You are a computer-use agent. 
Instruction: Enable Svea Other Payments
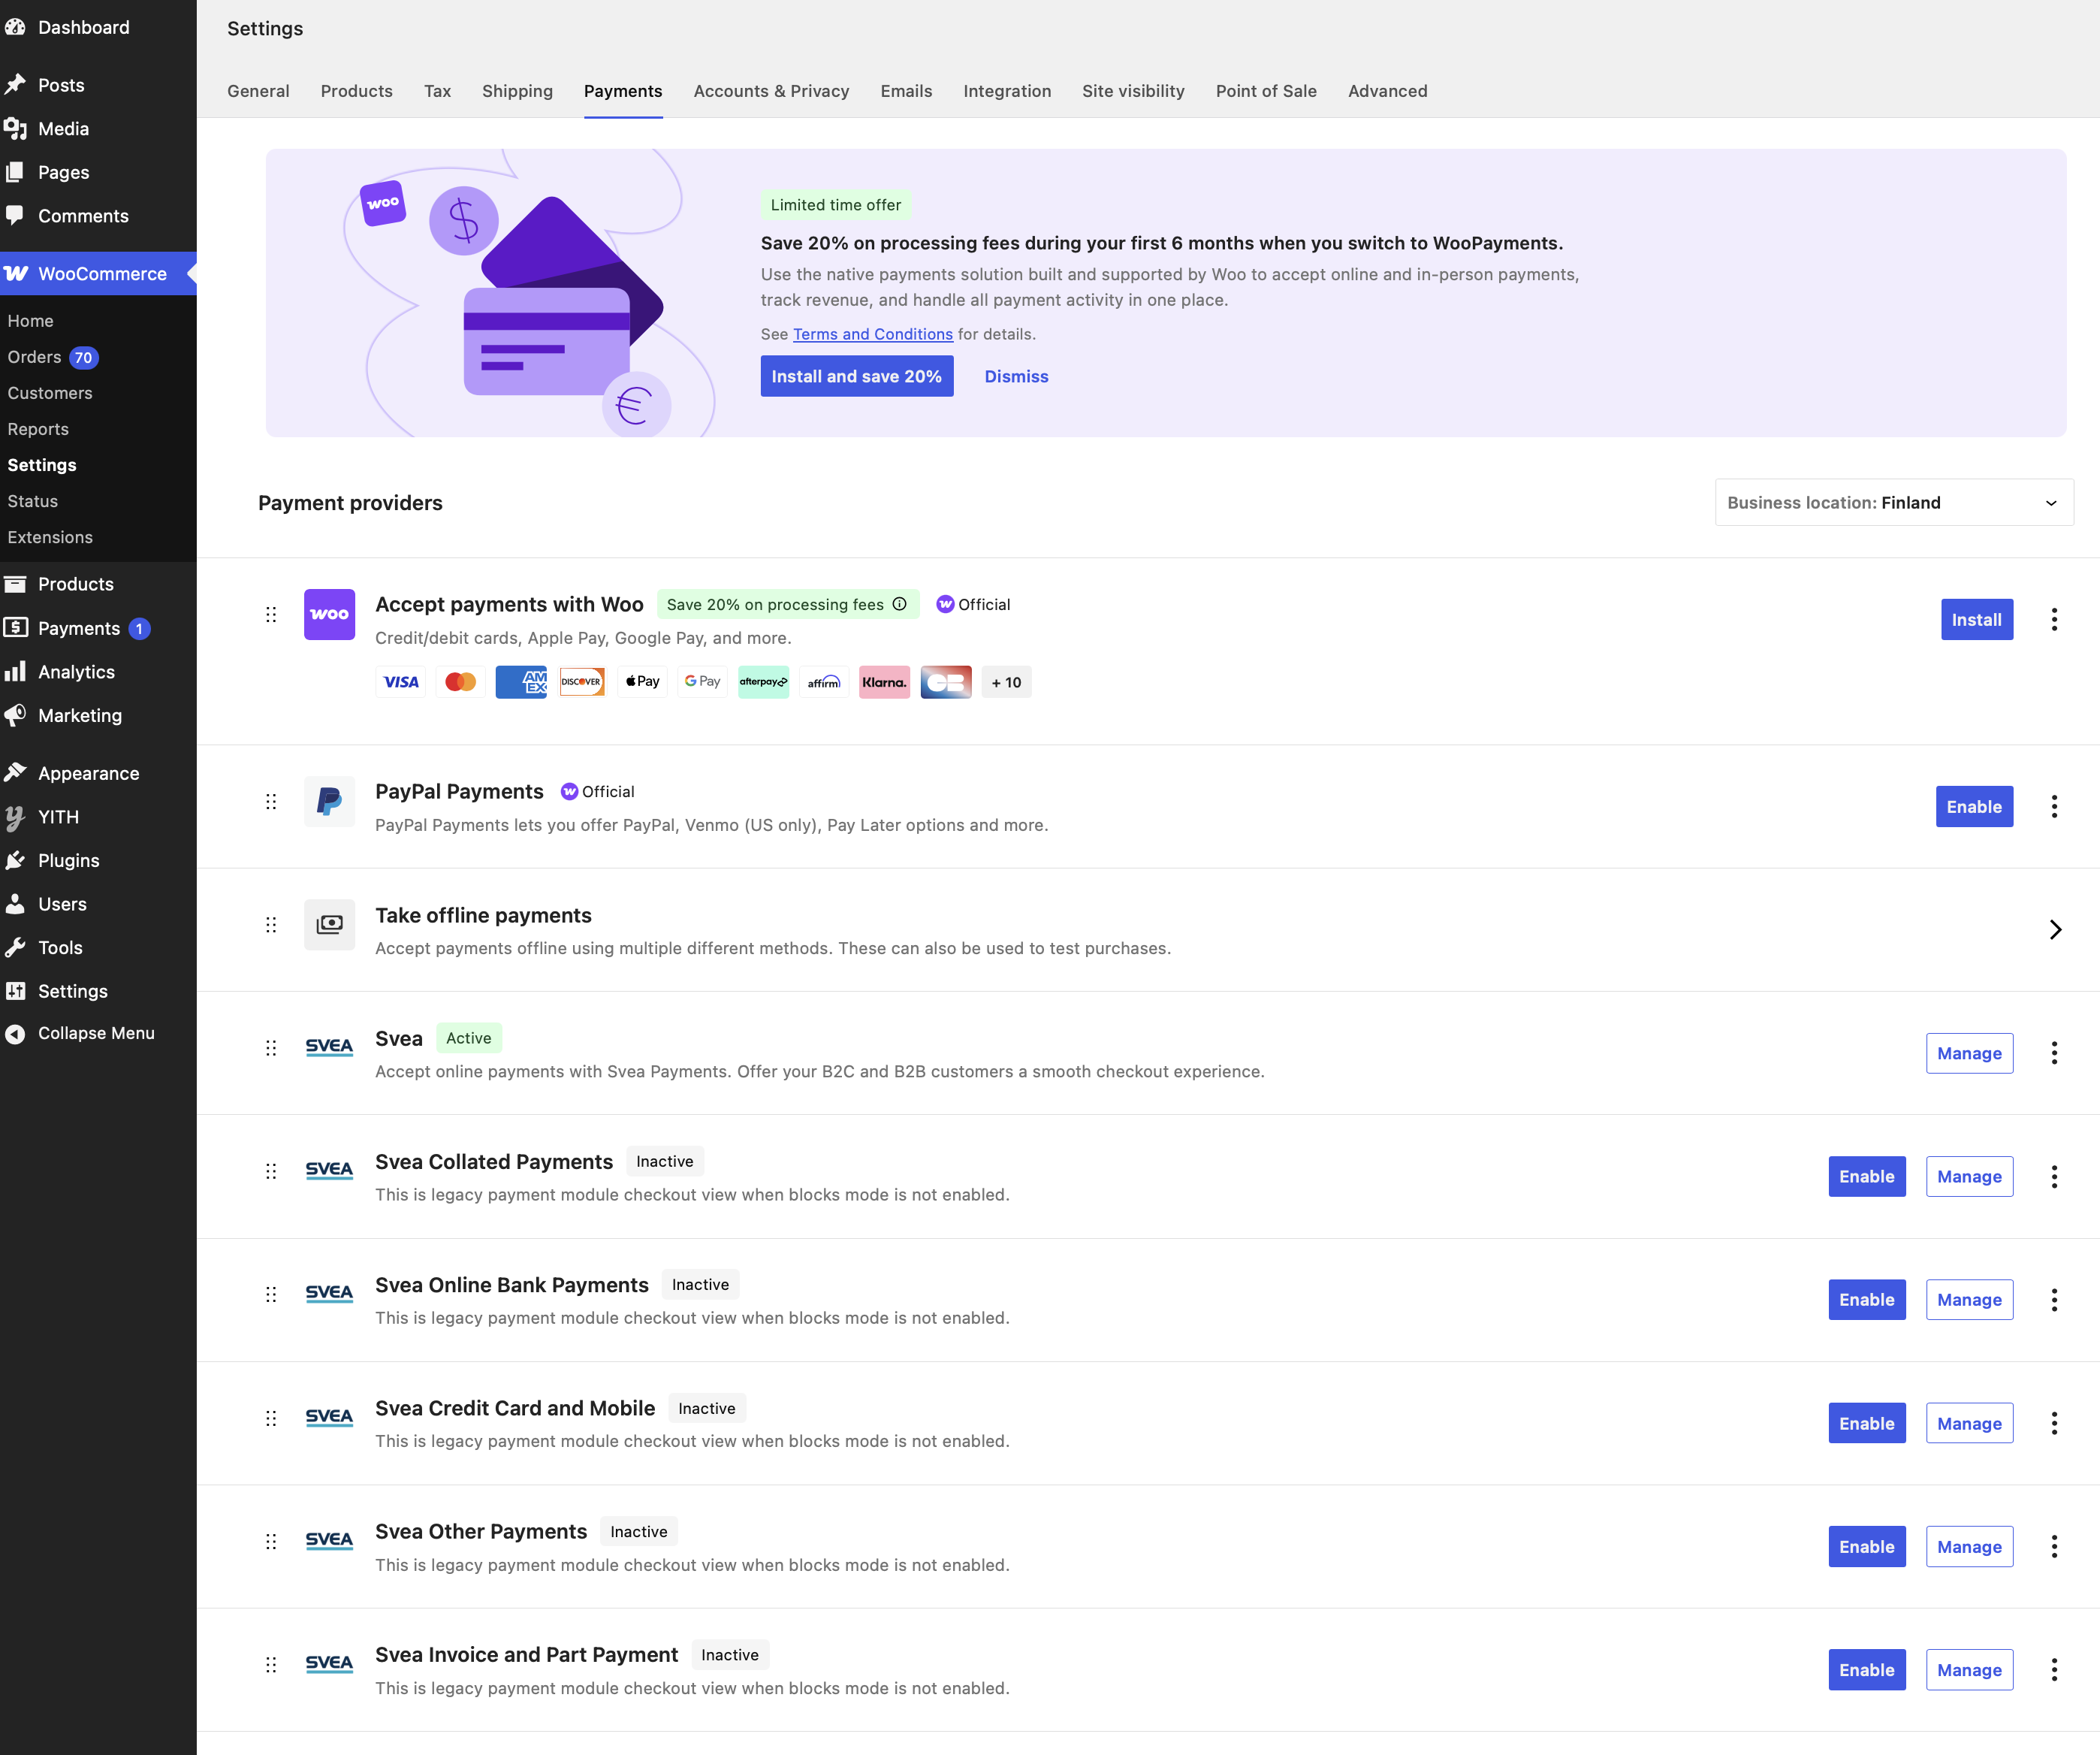(x=1867, y=1546)
